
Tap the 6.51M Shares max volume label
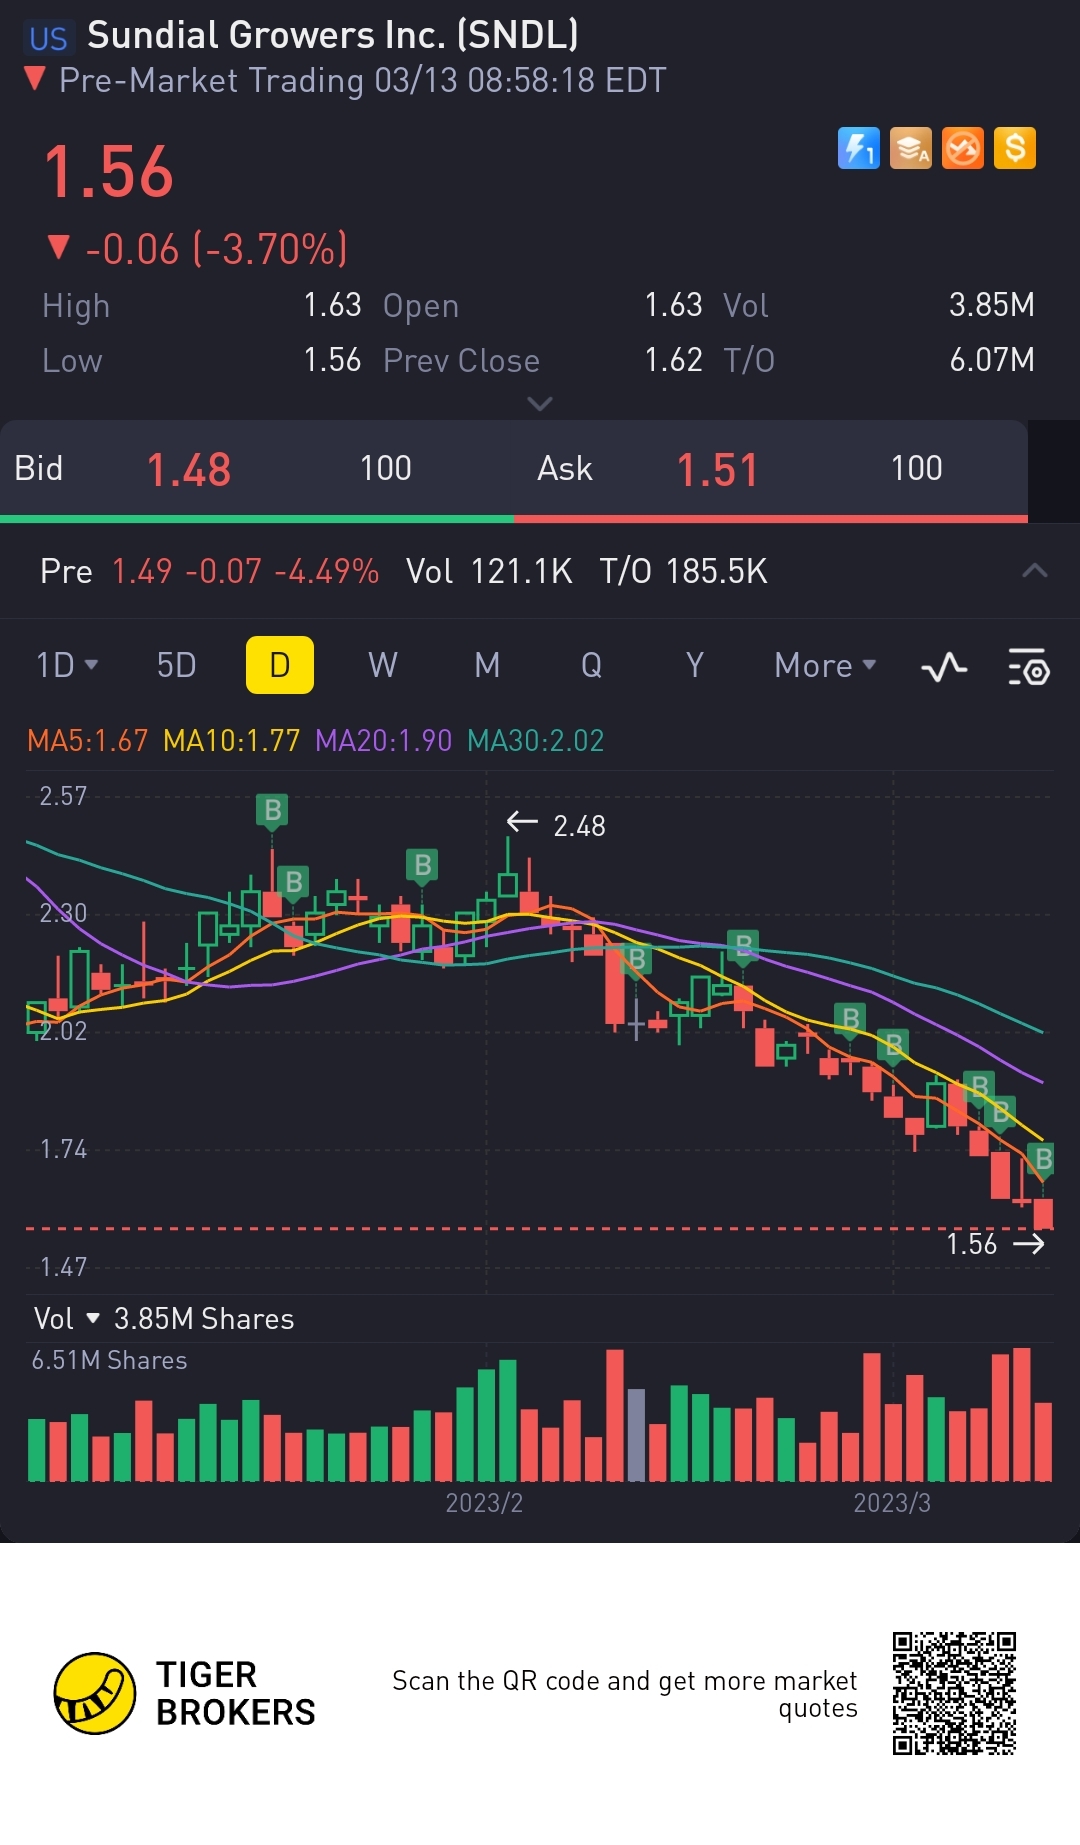109,1361
